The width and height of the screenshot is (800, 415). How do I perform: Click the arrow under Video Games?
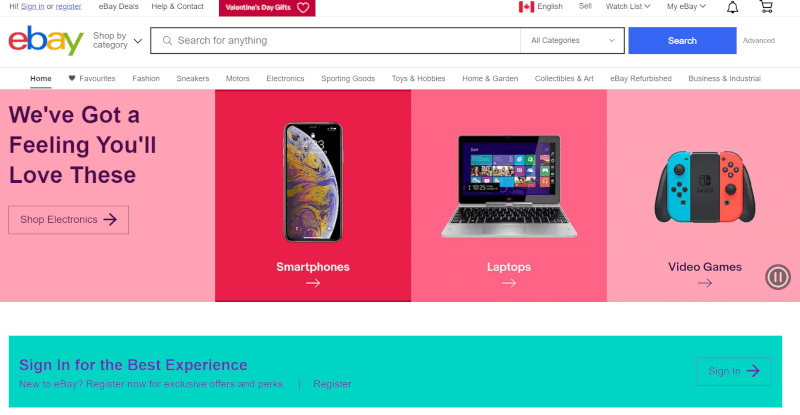point(705,283)
